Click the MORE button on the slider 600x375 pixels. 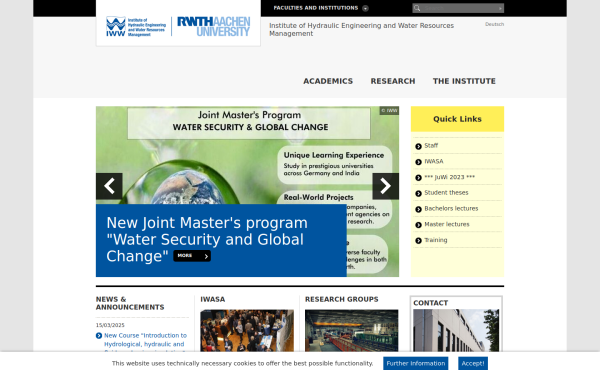point(192,256)
